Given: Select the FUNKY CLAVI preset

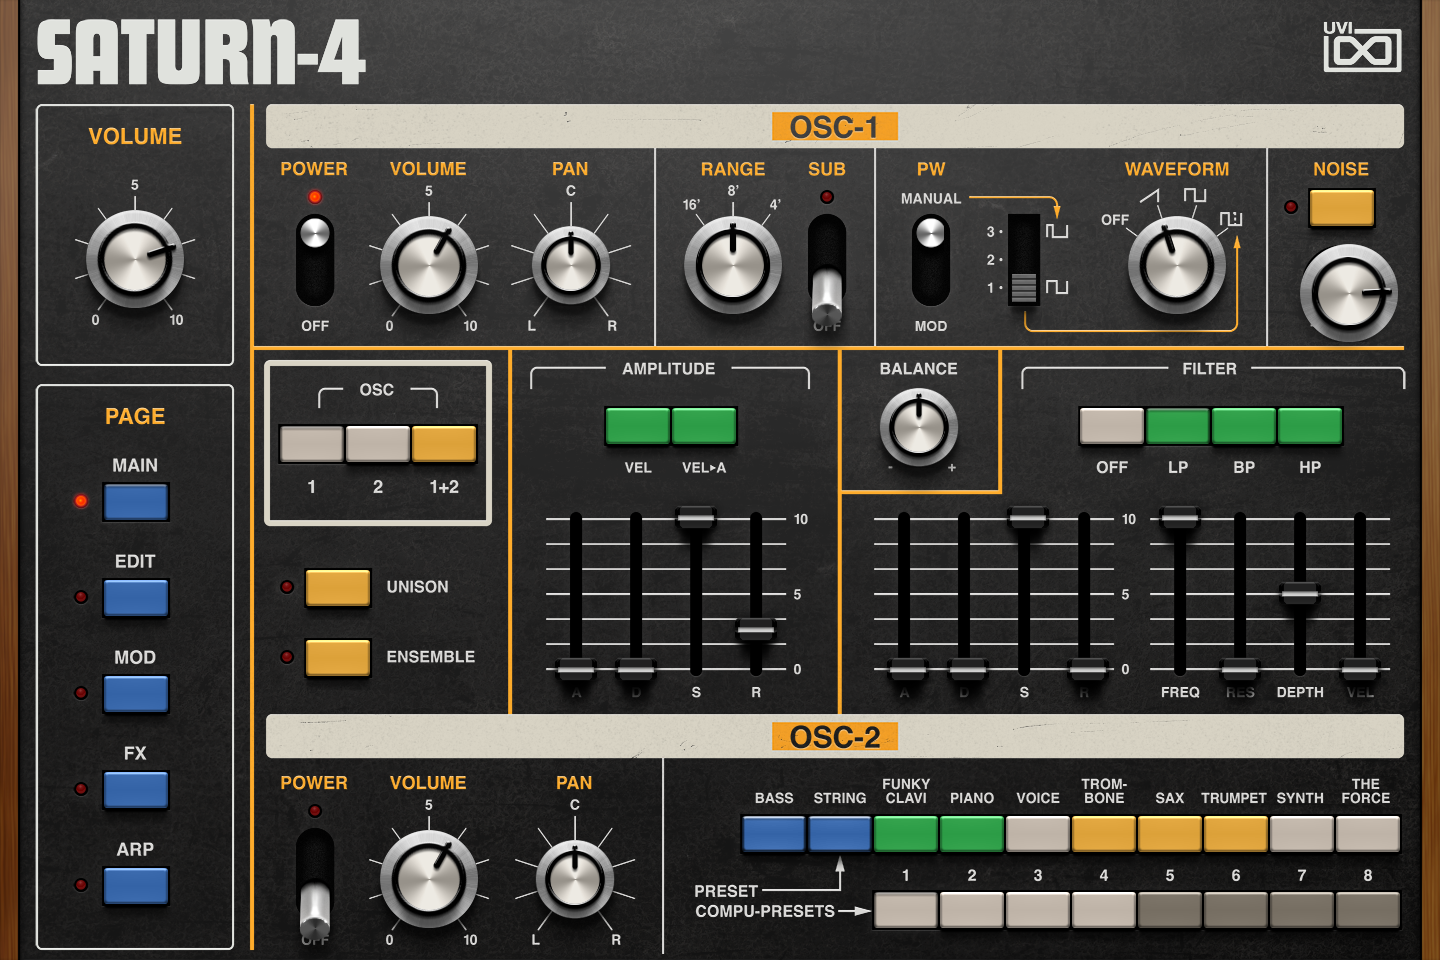Looking at the screenshot, I should (906, 833).
